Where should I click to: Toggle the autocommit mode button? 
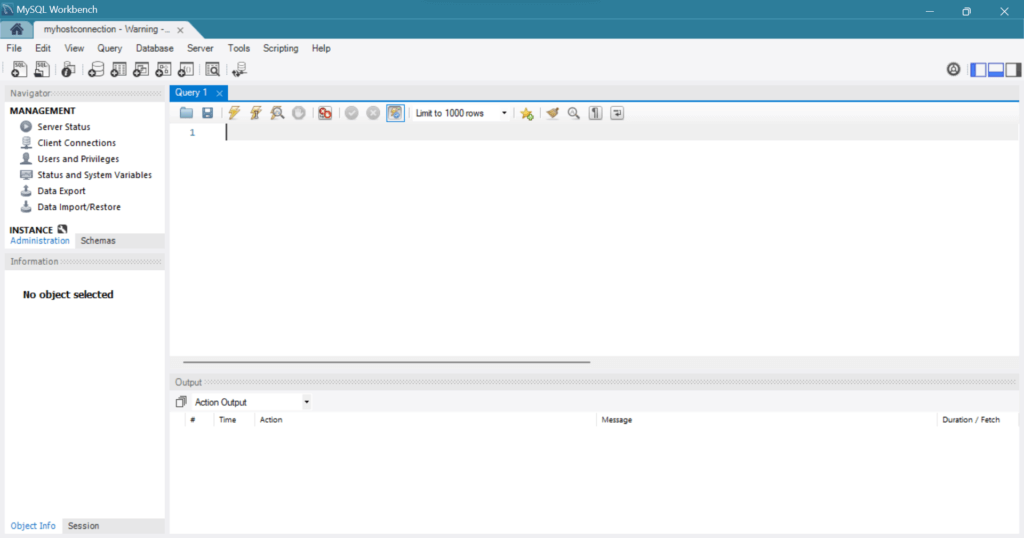click(x=395, y=113)
